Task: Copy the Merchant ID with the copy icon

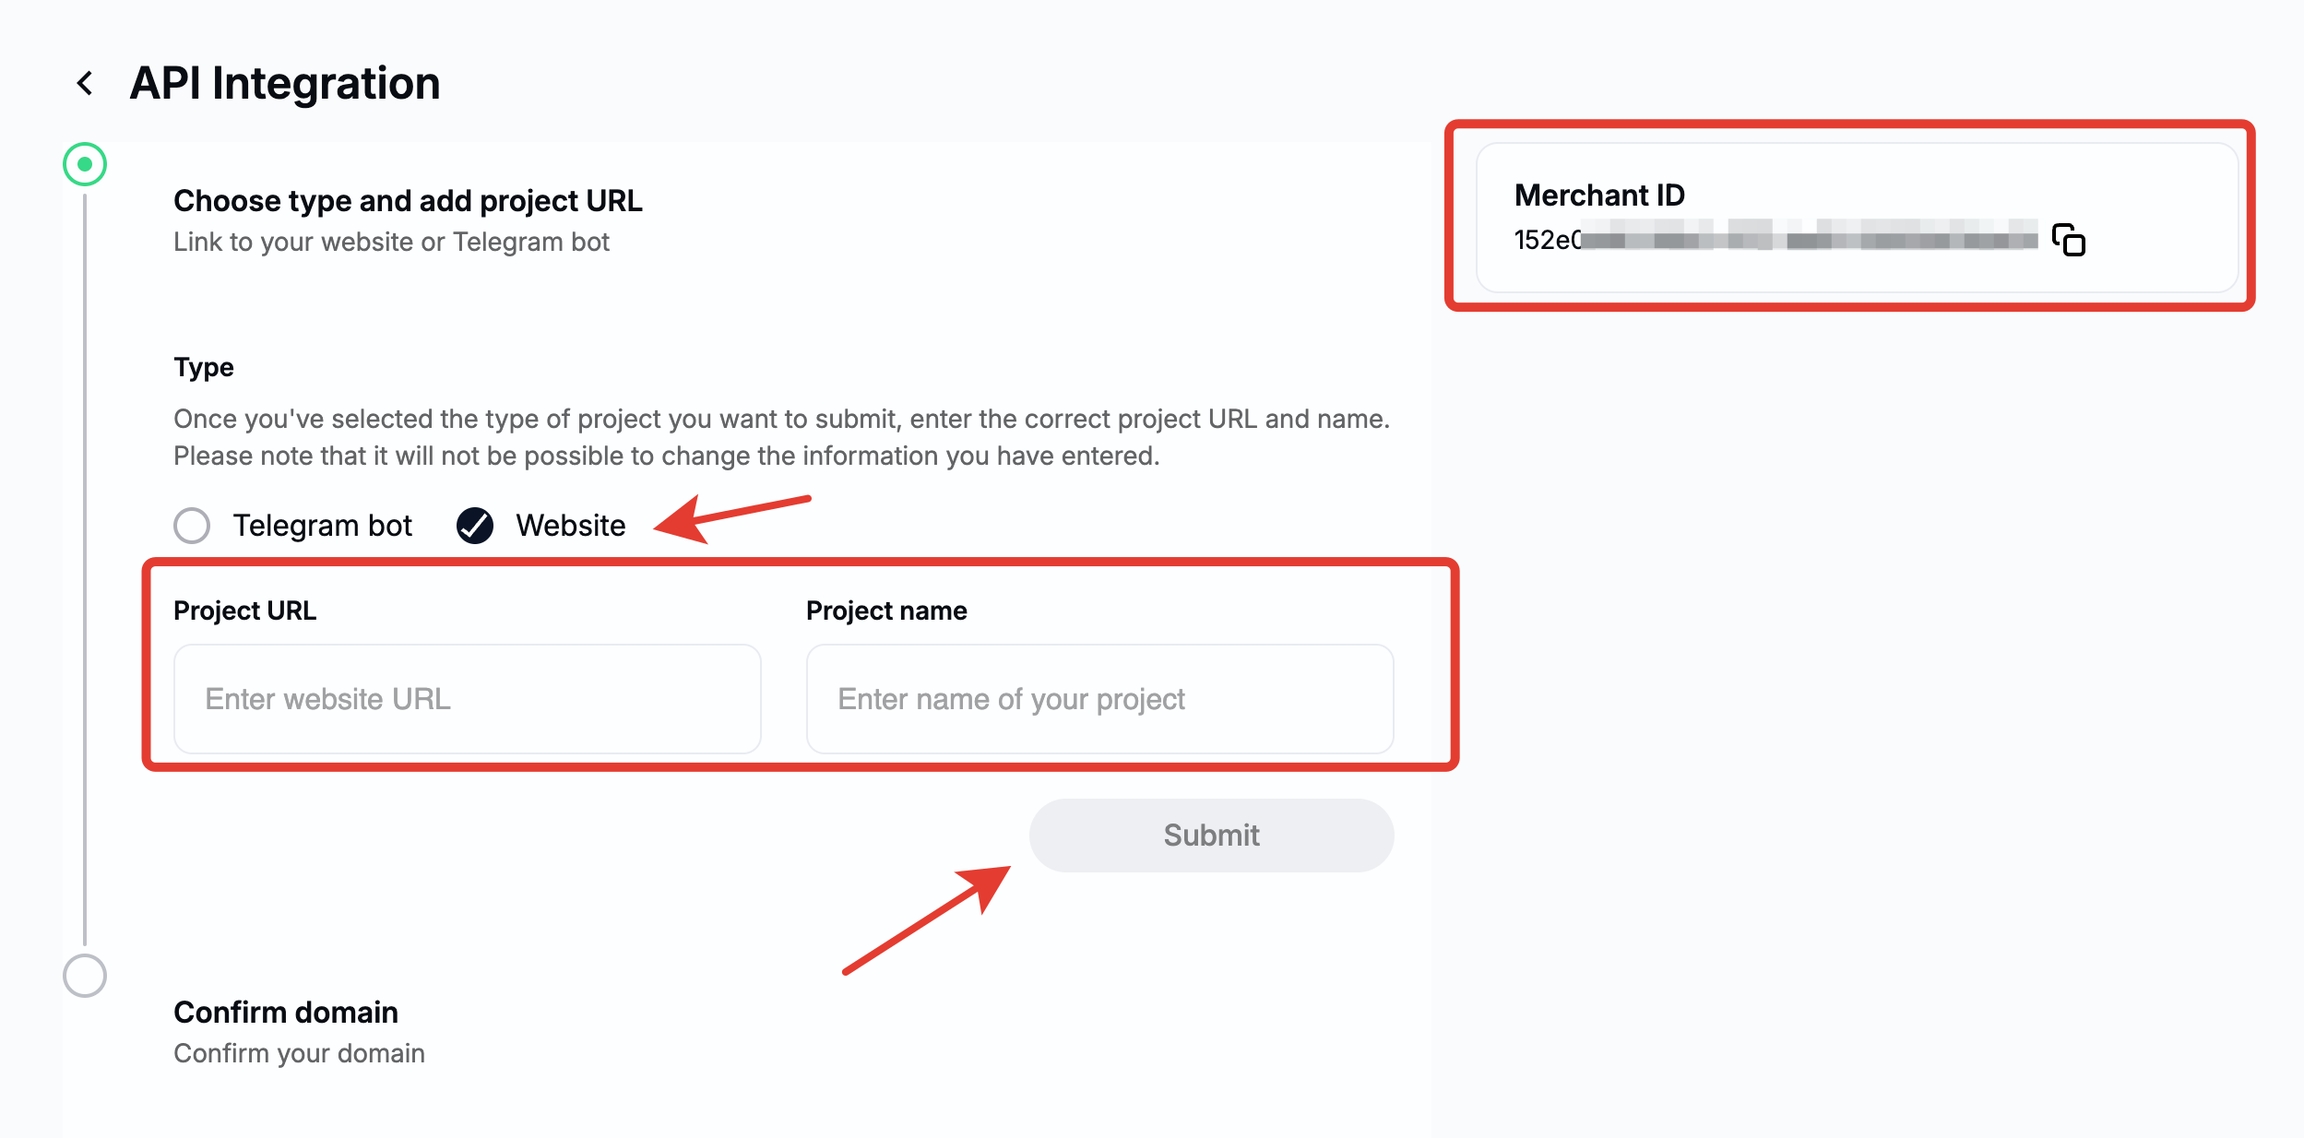Action: click(2068, 240)
